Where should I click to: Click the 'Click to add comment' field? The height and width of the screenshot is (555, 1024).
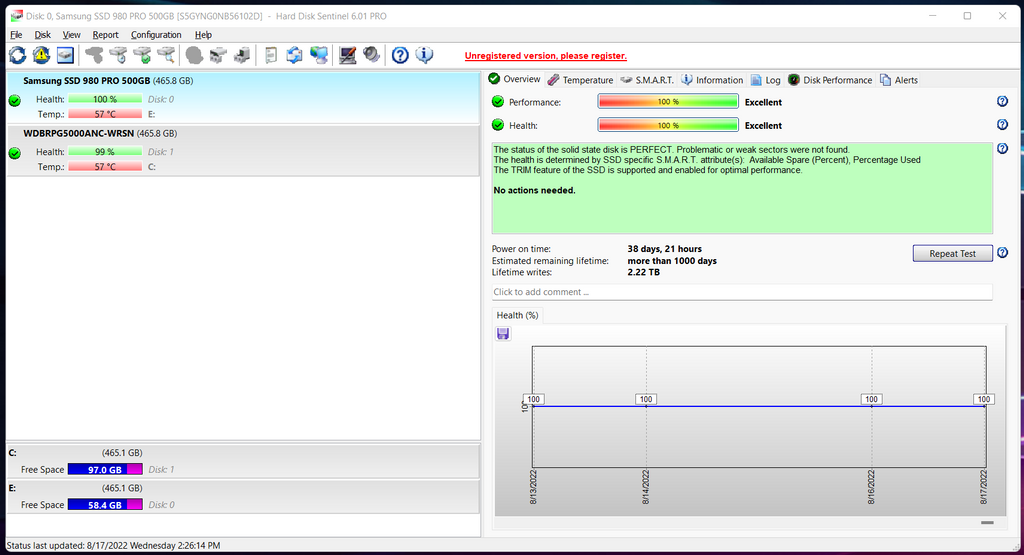[x=741, y=292]
